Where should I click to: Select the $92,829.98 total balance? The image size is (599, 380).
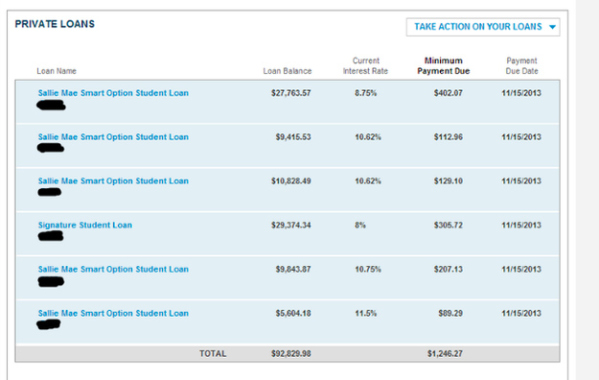(291, 354)
